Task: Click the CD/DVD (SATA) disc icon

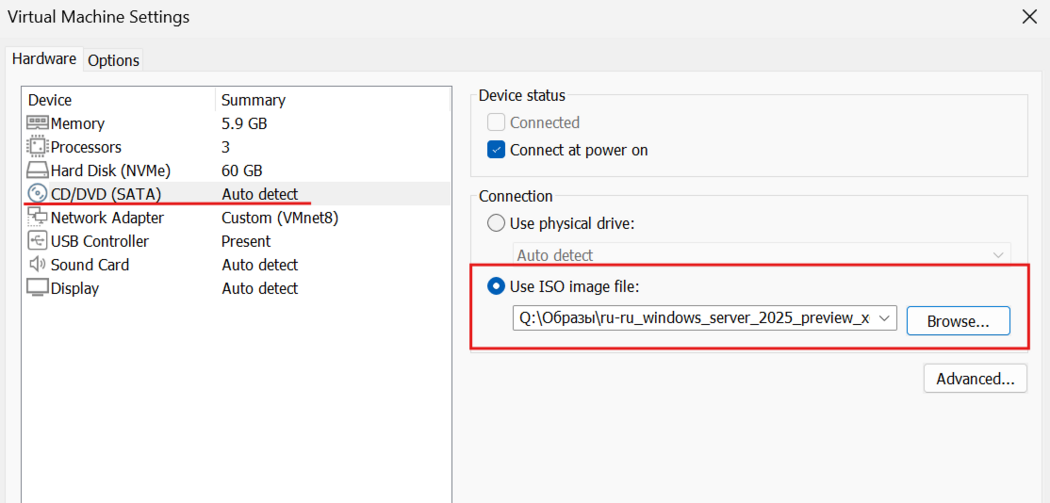Action: (37, 194)
